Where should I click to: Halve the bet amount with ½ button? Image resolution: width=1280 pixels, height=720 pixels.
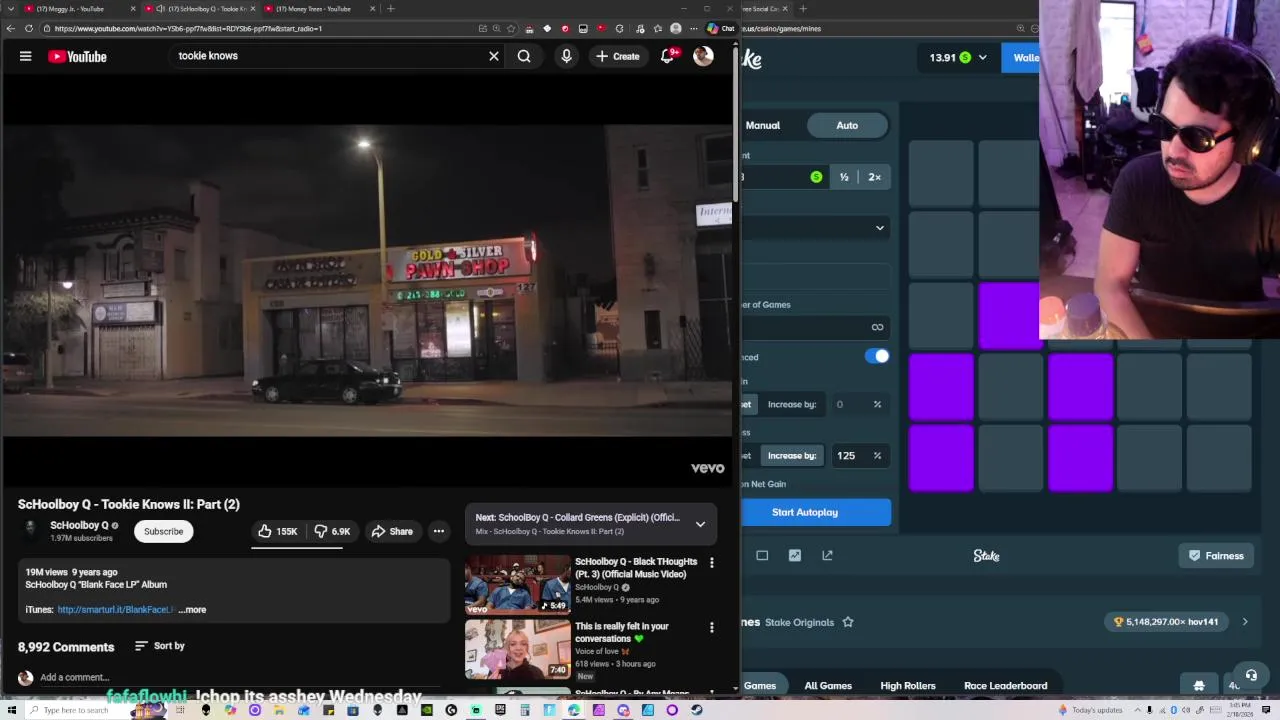click(x=844, y=177)
